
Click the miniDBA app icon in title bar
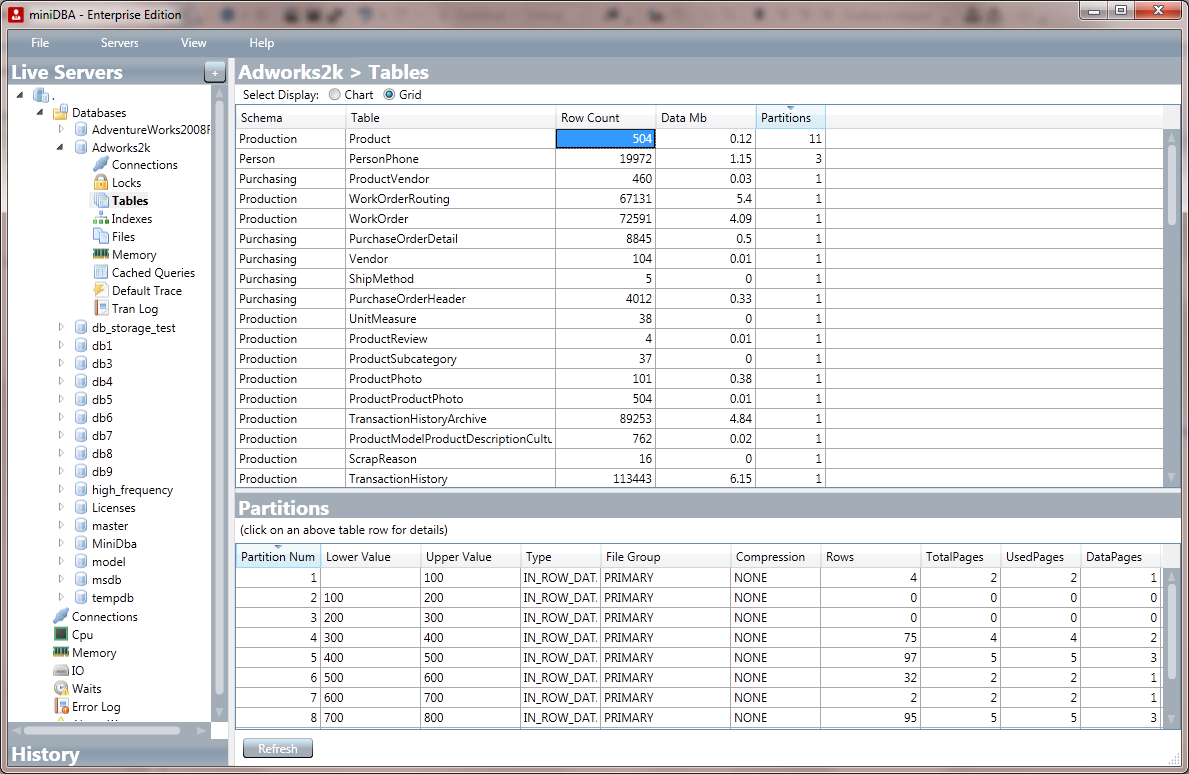(16, 14)
